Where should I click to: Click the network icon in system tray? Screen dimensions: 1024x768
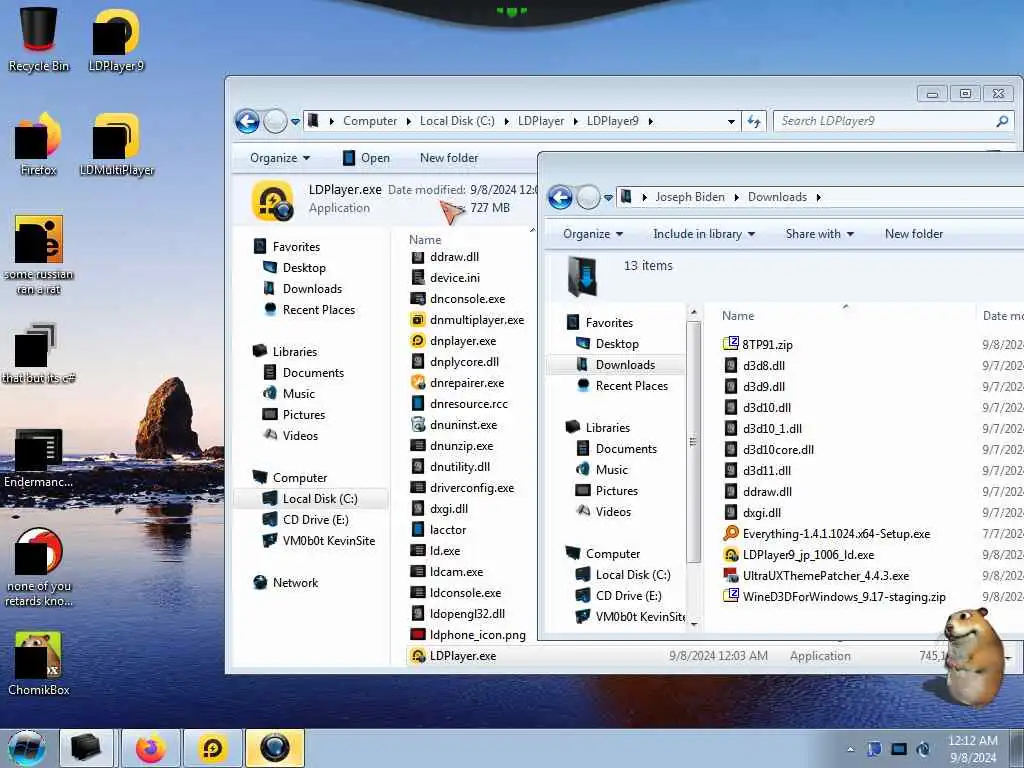(x=899, y=749)
